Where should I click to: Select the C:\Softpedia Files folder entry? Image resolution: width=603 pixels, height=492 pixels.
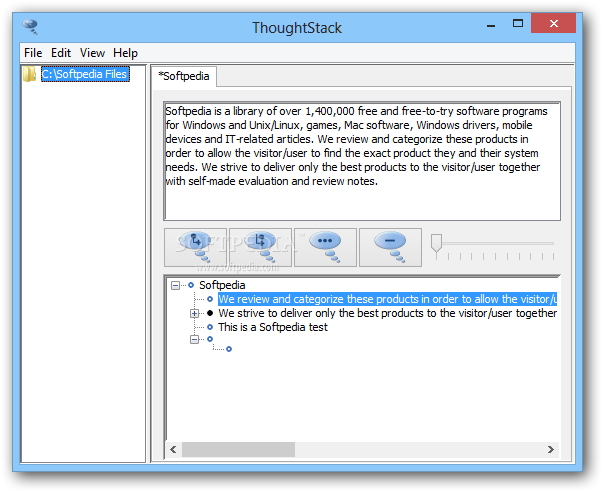(85, 74)
